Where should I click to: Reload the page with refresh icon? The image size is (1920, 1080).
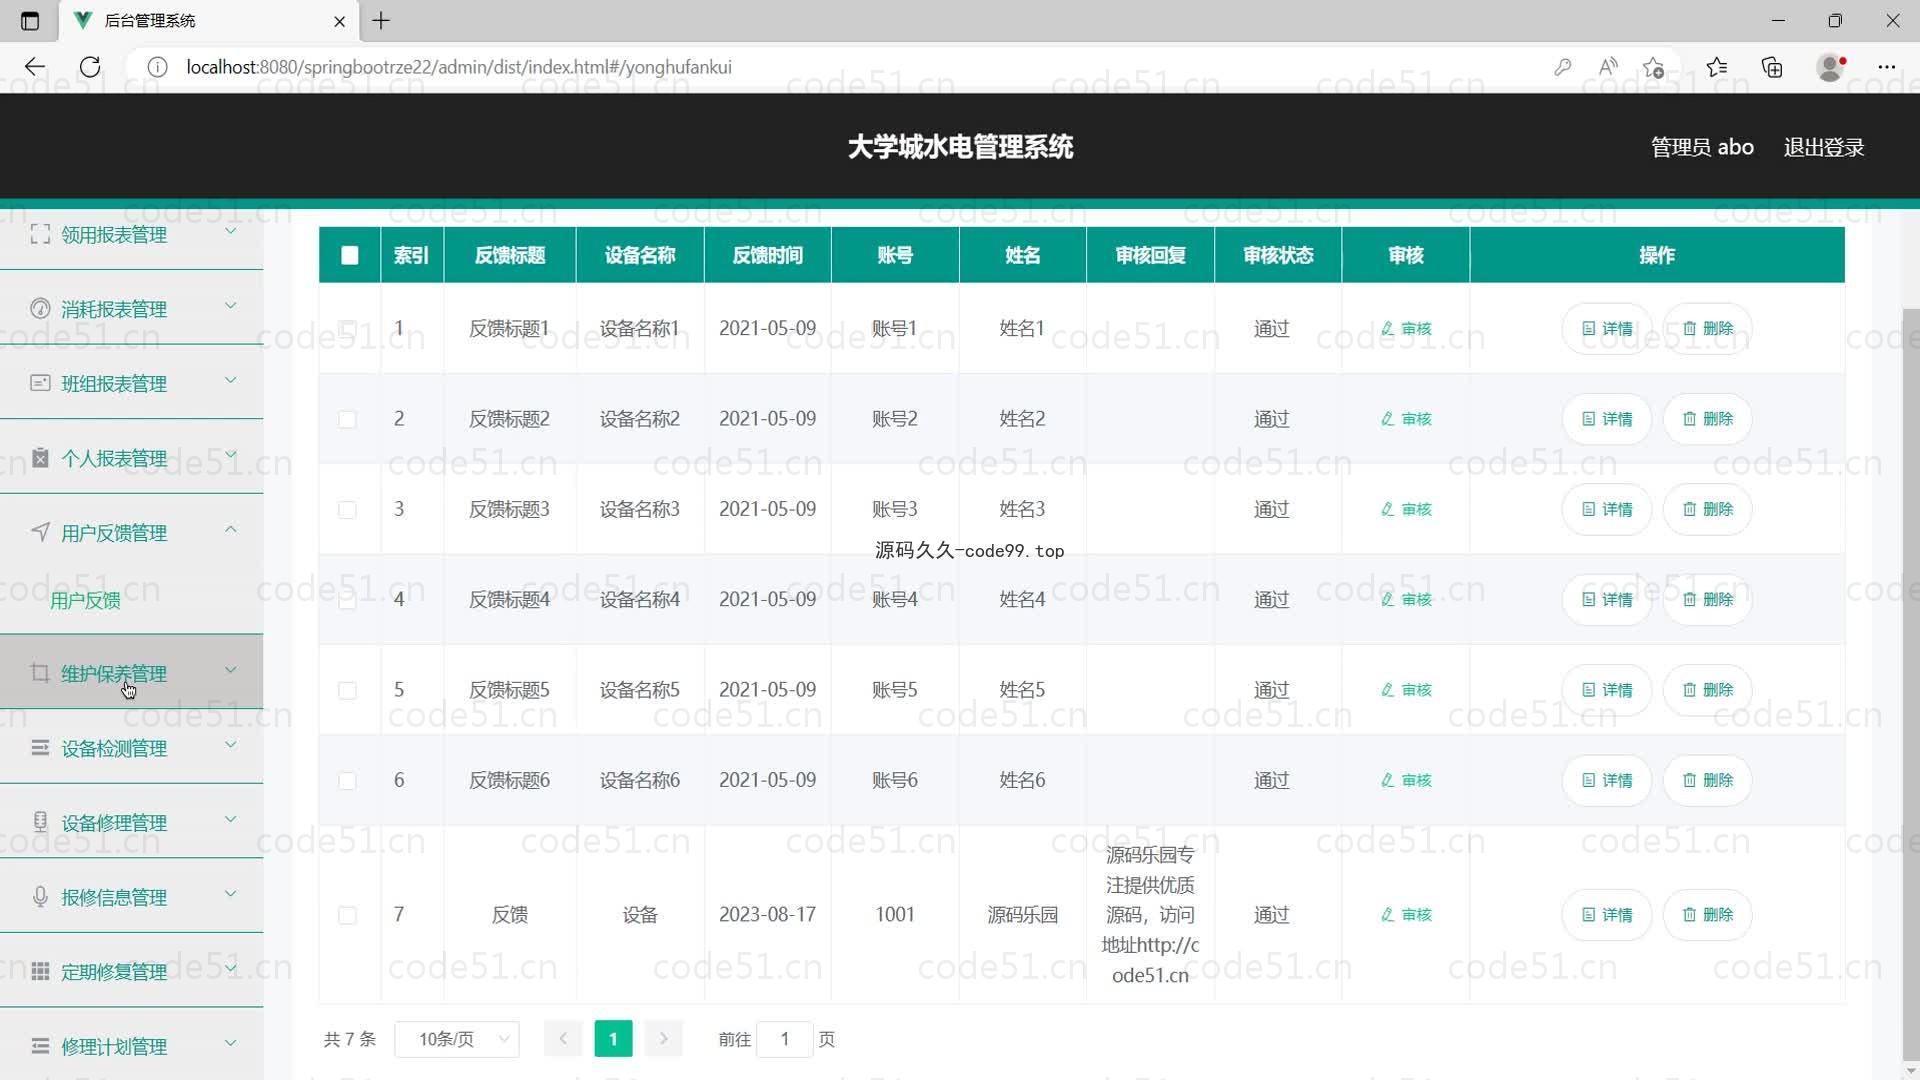coord(90,67)
